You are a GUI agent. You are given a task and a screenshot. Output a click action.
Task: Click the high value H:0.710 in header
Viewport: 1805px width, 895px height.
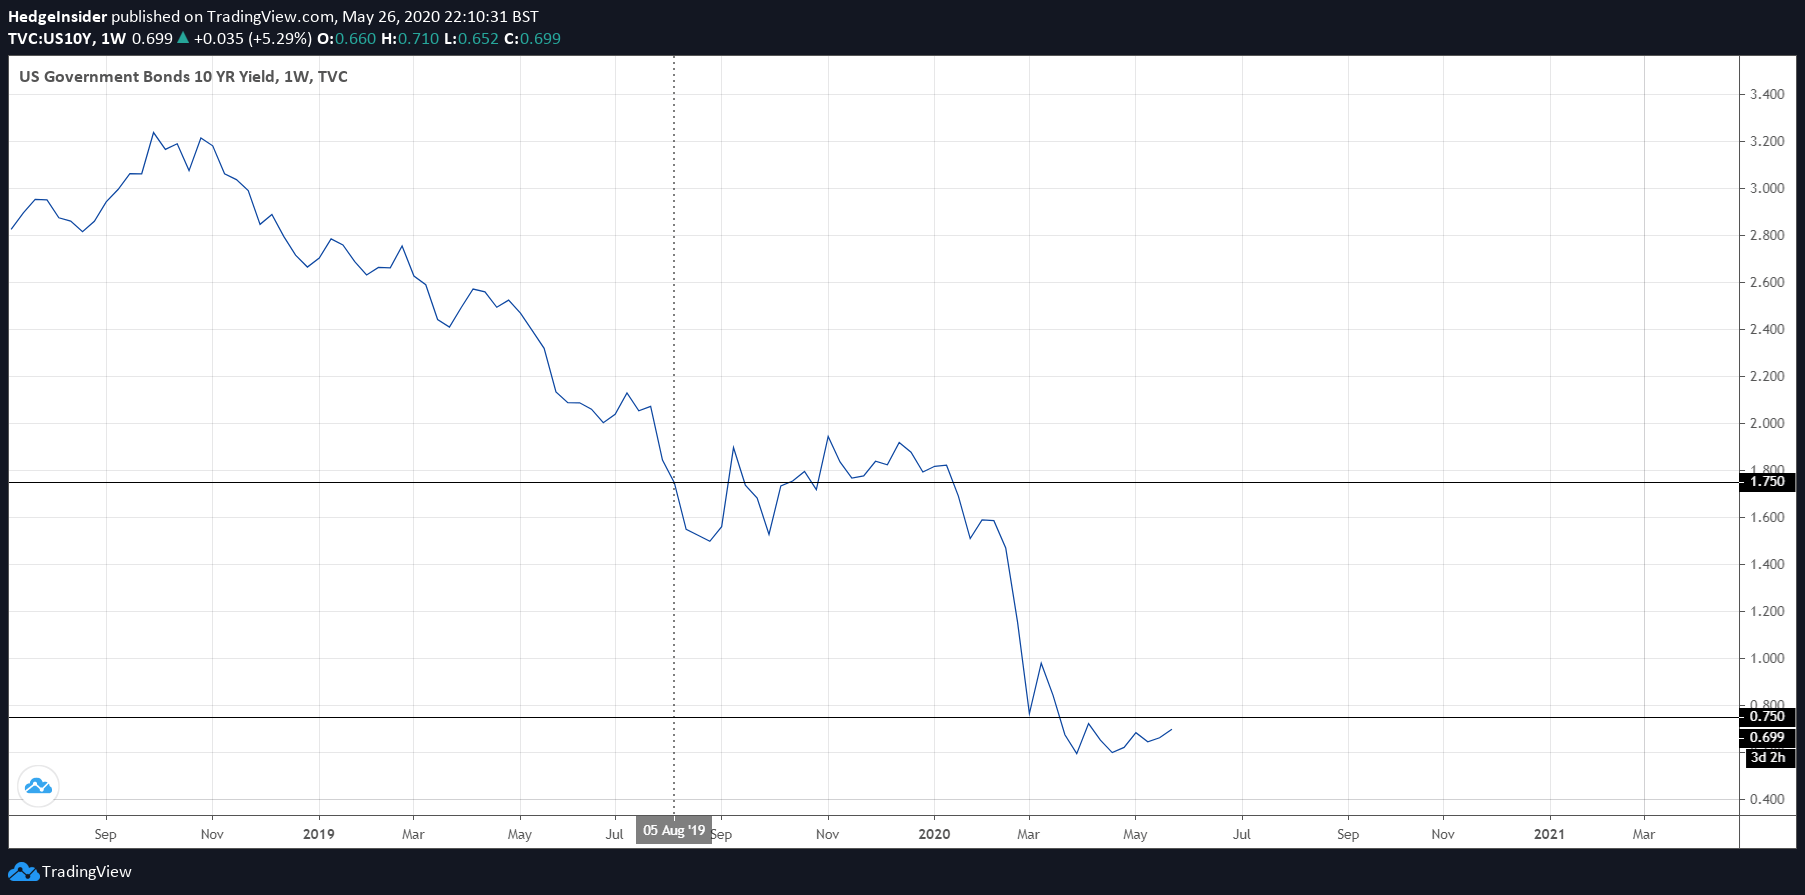pos(410,39)
